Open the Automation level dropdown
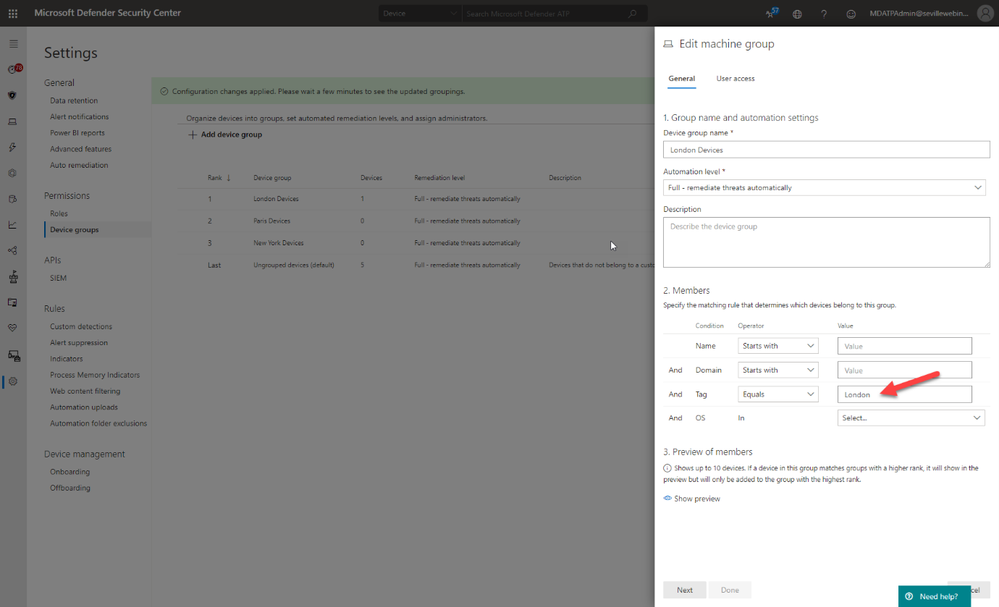 pyautogui.click(x=824, y=187)
